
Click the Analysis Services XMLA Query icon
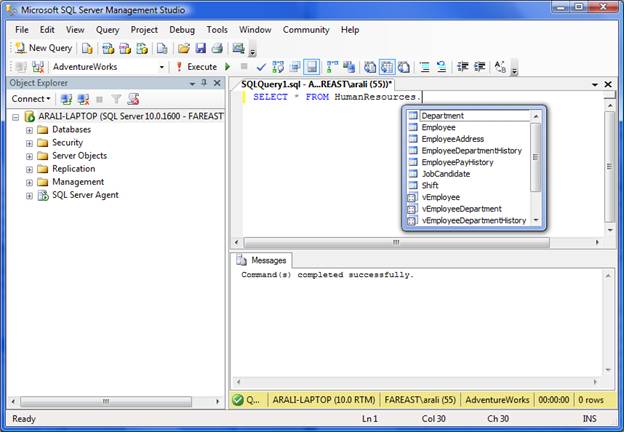click(x=142, y=49)
